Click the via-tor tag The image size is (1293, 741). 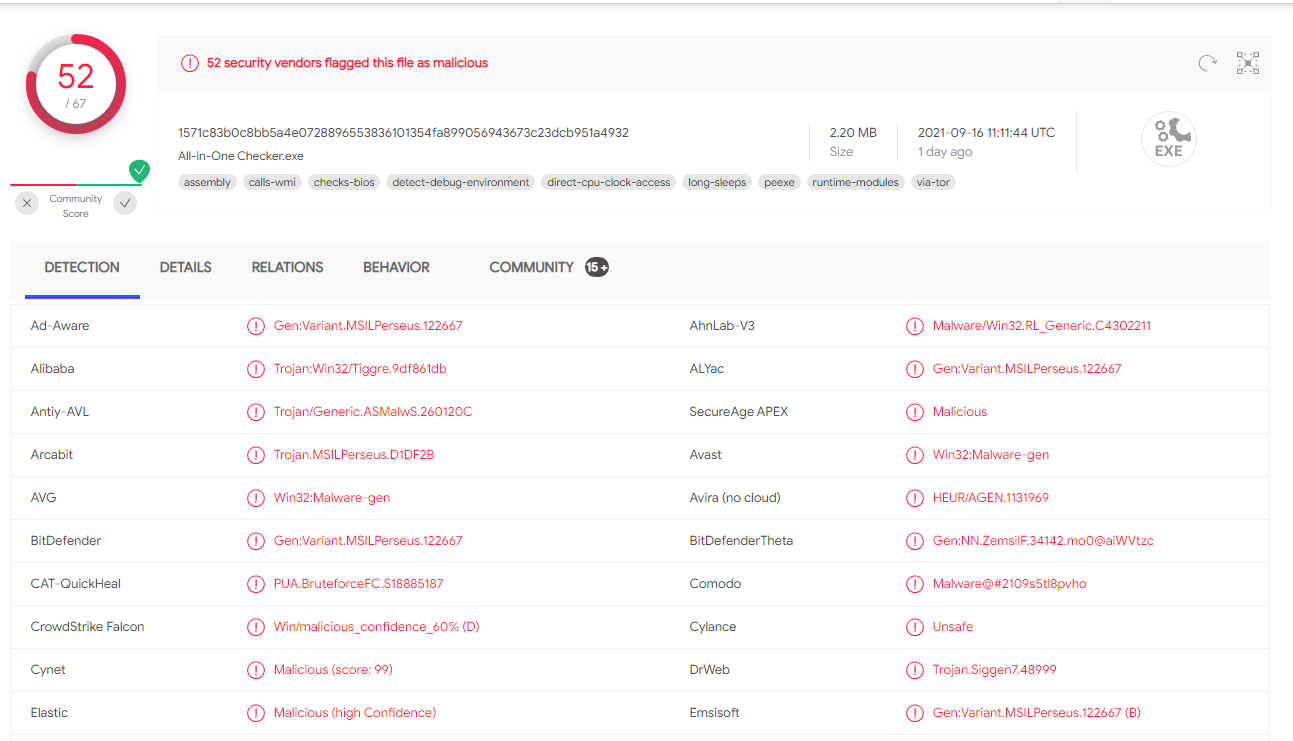click(x=932, y=182)
